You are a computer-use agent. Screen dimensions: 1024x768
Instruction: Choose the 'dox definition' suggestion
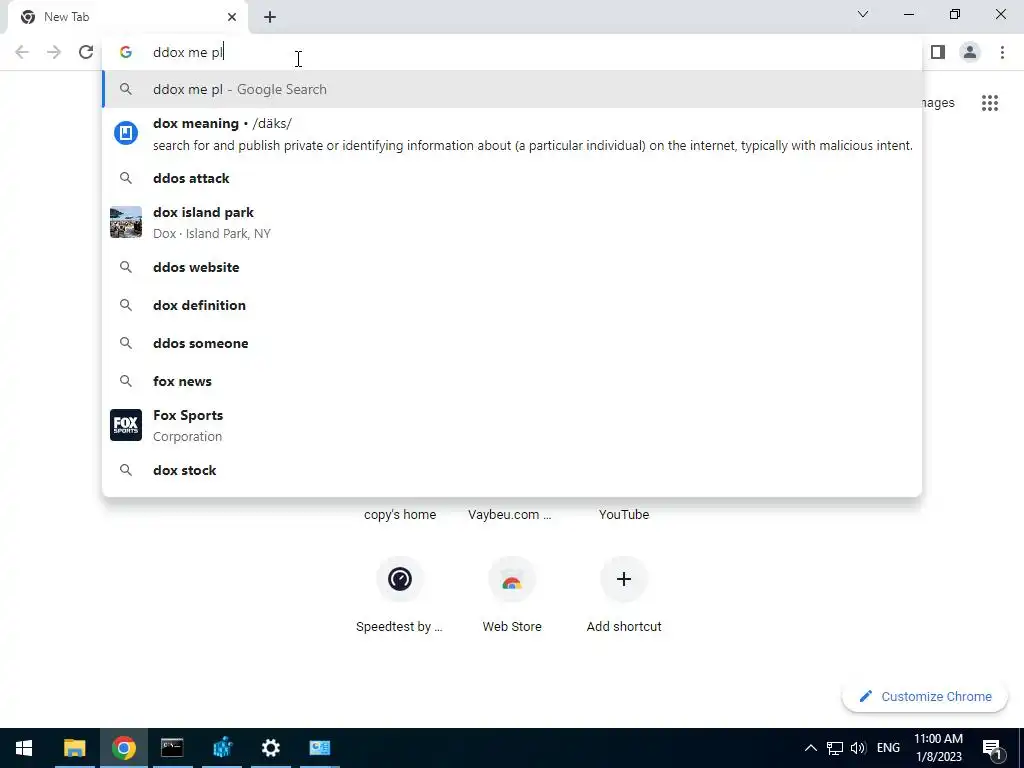[512, 305]
